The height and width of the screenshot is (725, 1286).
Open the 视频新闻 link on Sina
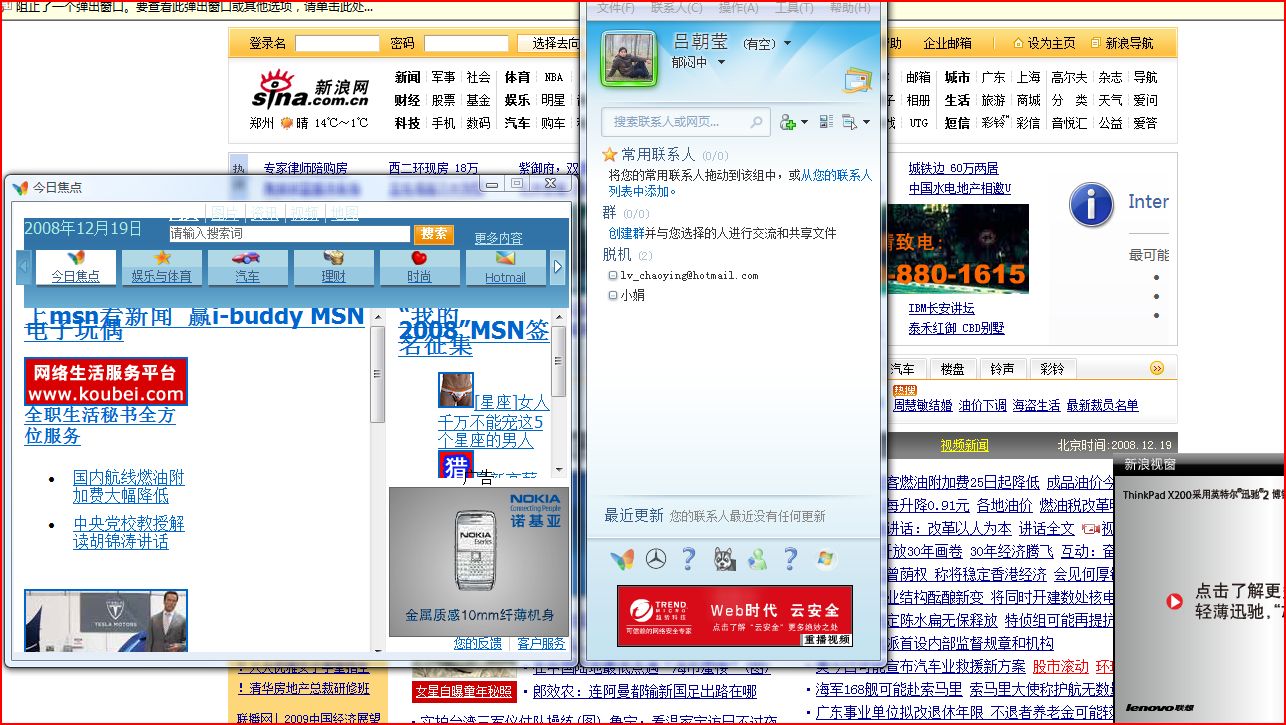(x=964, y=445)
